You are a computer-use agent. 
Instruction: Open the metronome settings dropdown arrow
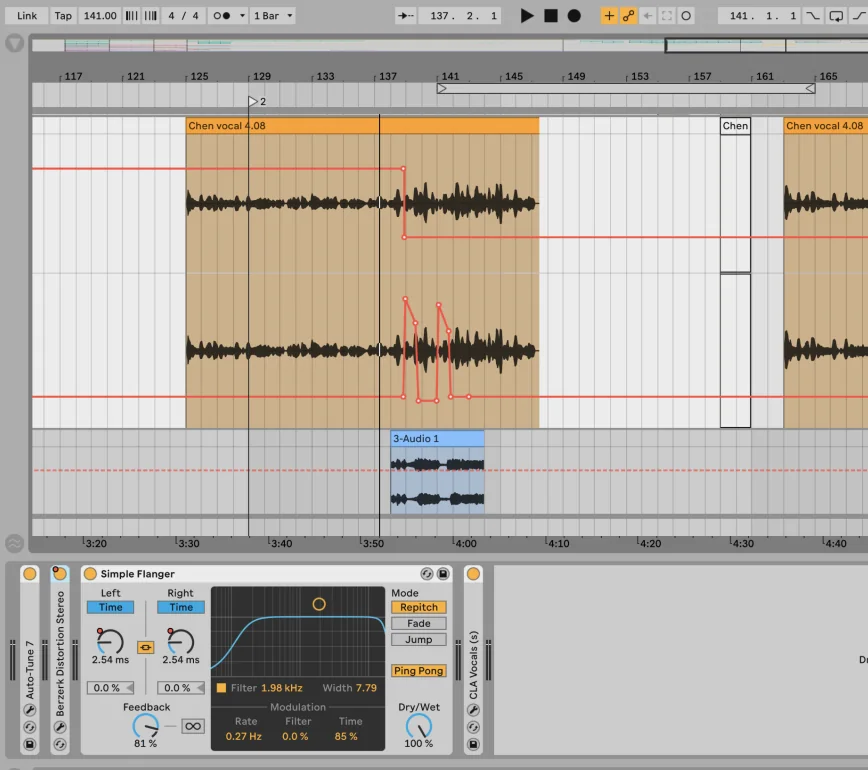242,15
